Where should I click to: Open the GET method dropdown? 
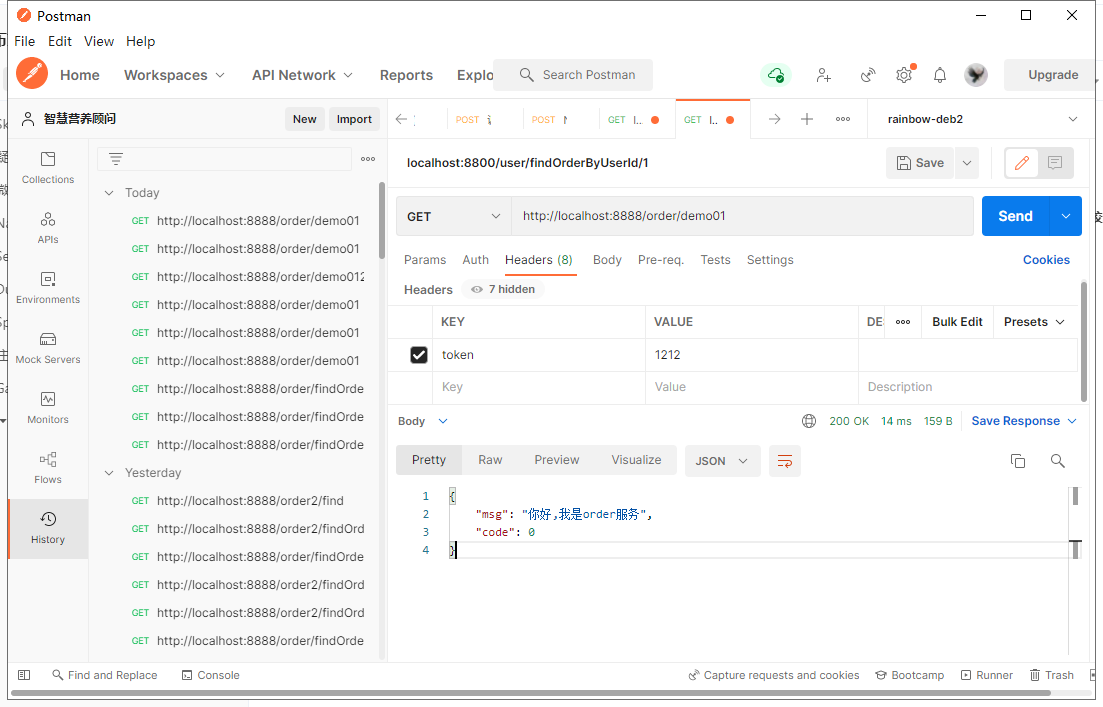pos(453,216)
